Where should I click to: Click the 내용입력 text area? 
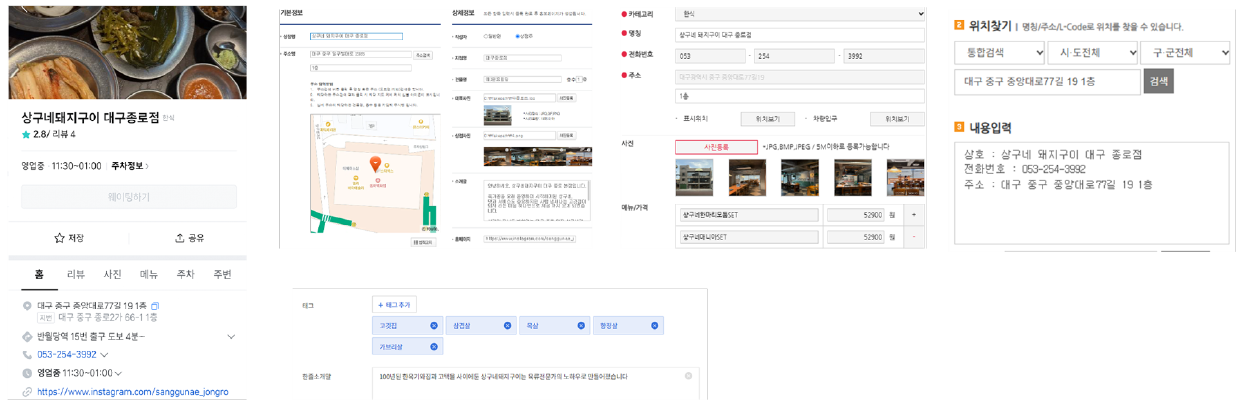pos(1091,193)
